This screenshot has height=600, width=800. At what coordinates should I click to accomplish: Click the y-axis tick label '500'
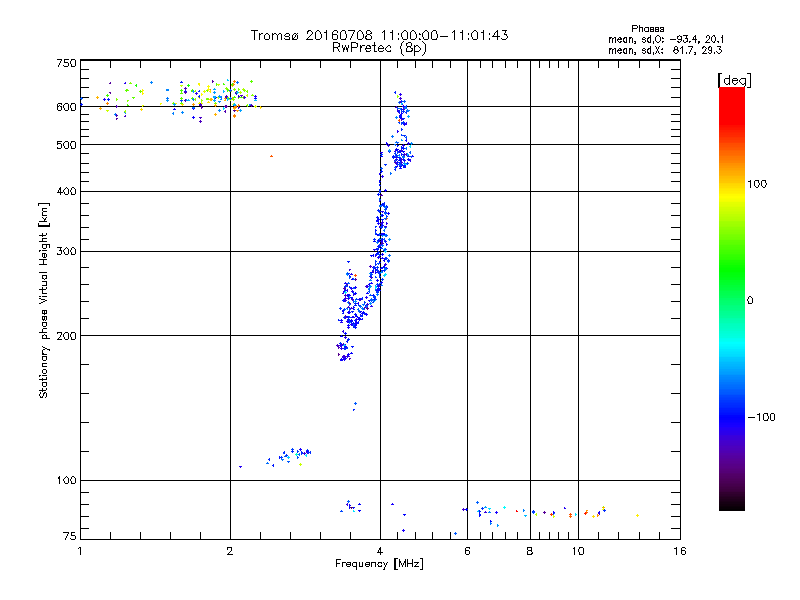pos(66,145)
